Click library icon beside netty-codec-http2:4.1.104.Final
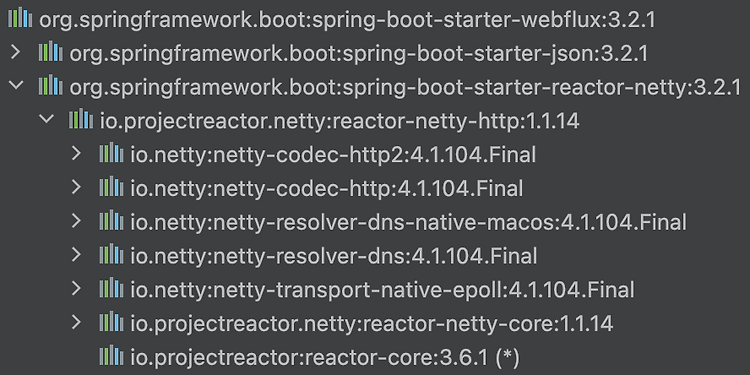The width and height of the screenshot is (750, 375). coord(112,153)
